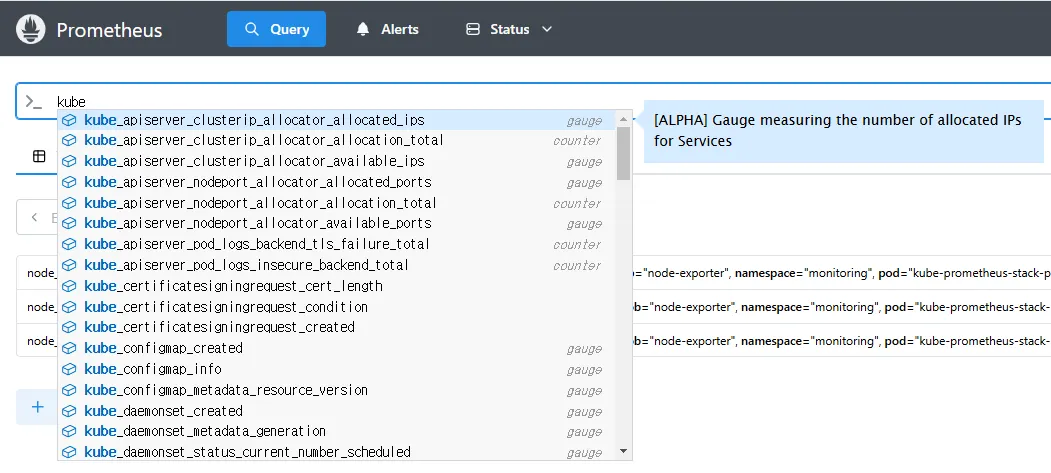Click the autocomplete scrollbar thumb
The height and width of the screenshot is (473, 1051).
(623, 152)
